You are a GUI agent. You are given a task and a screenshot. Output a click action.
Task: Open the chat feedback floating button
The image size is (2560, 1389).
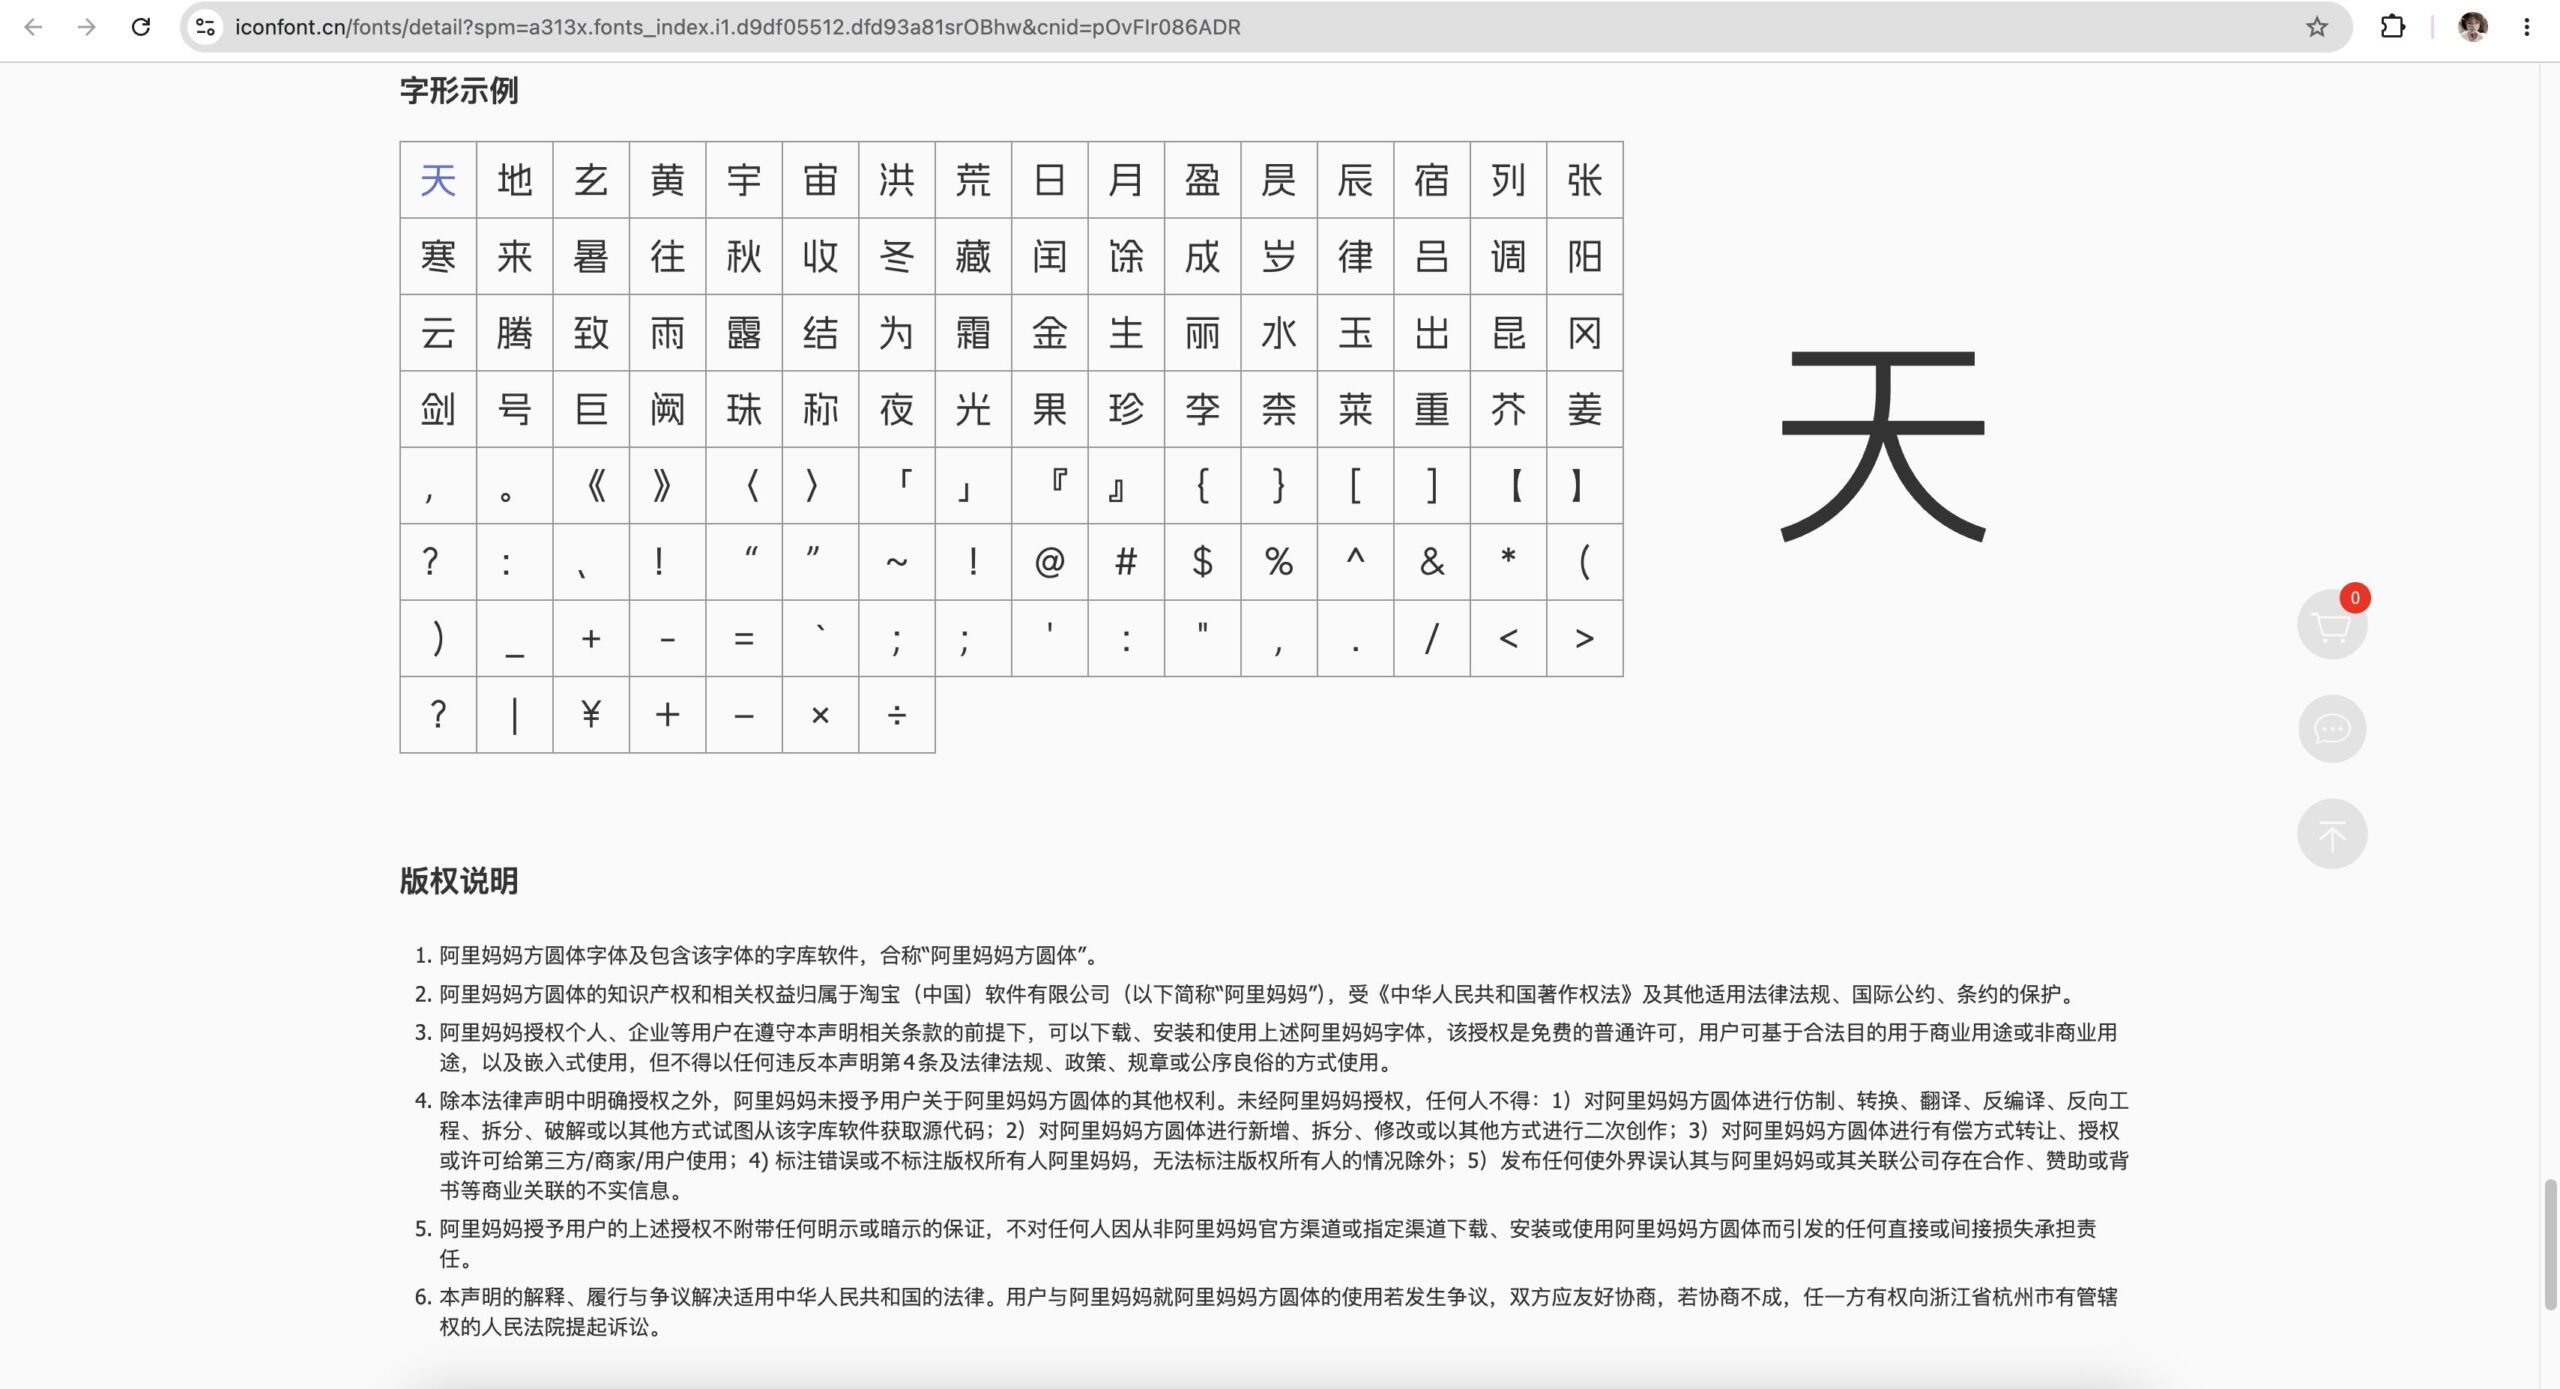[2332, 729]
